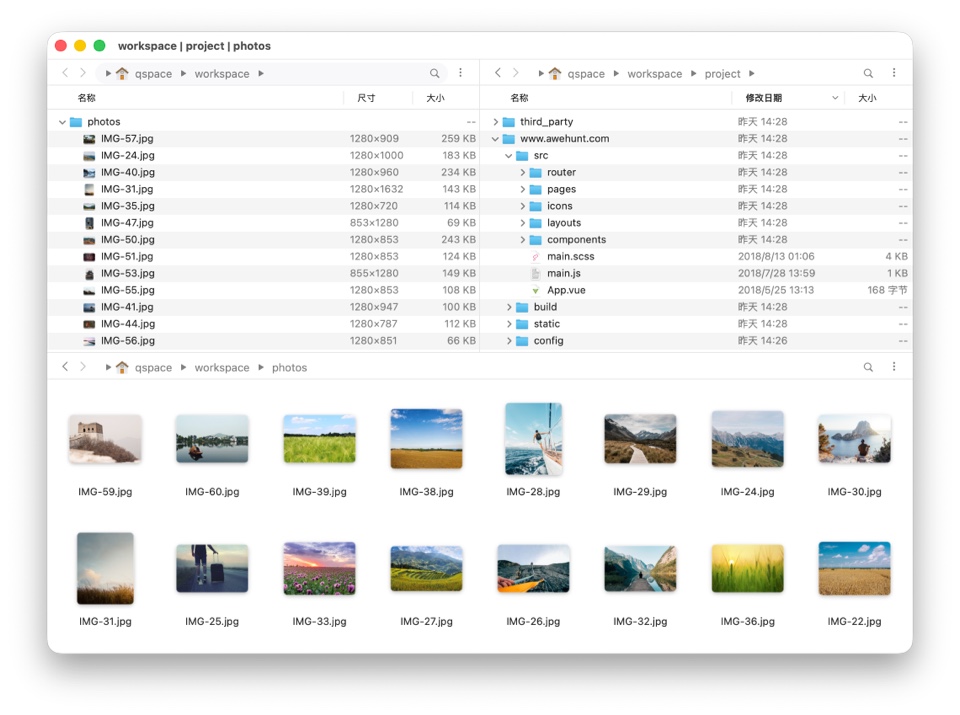
Task: Click photos in bottom breadcrumb path
Action: [289, 368]
